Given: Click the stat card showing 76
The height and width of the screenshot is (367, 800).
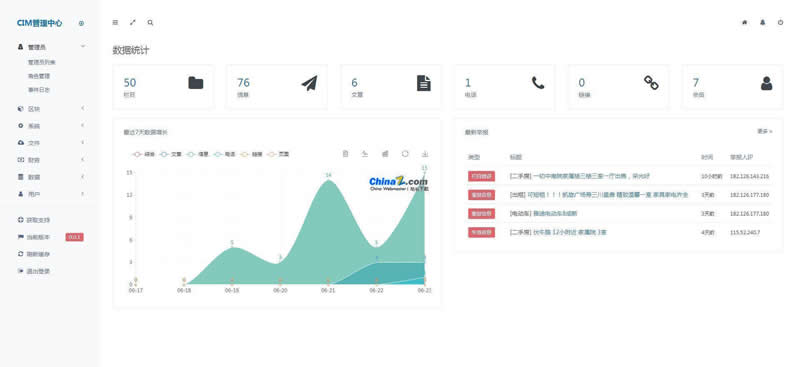Looking at the screenshot, I should (x=277, y=87).
